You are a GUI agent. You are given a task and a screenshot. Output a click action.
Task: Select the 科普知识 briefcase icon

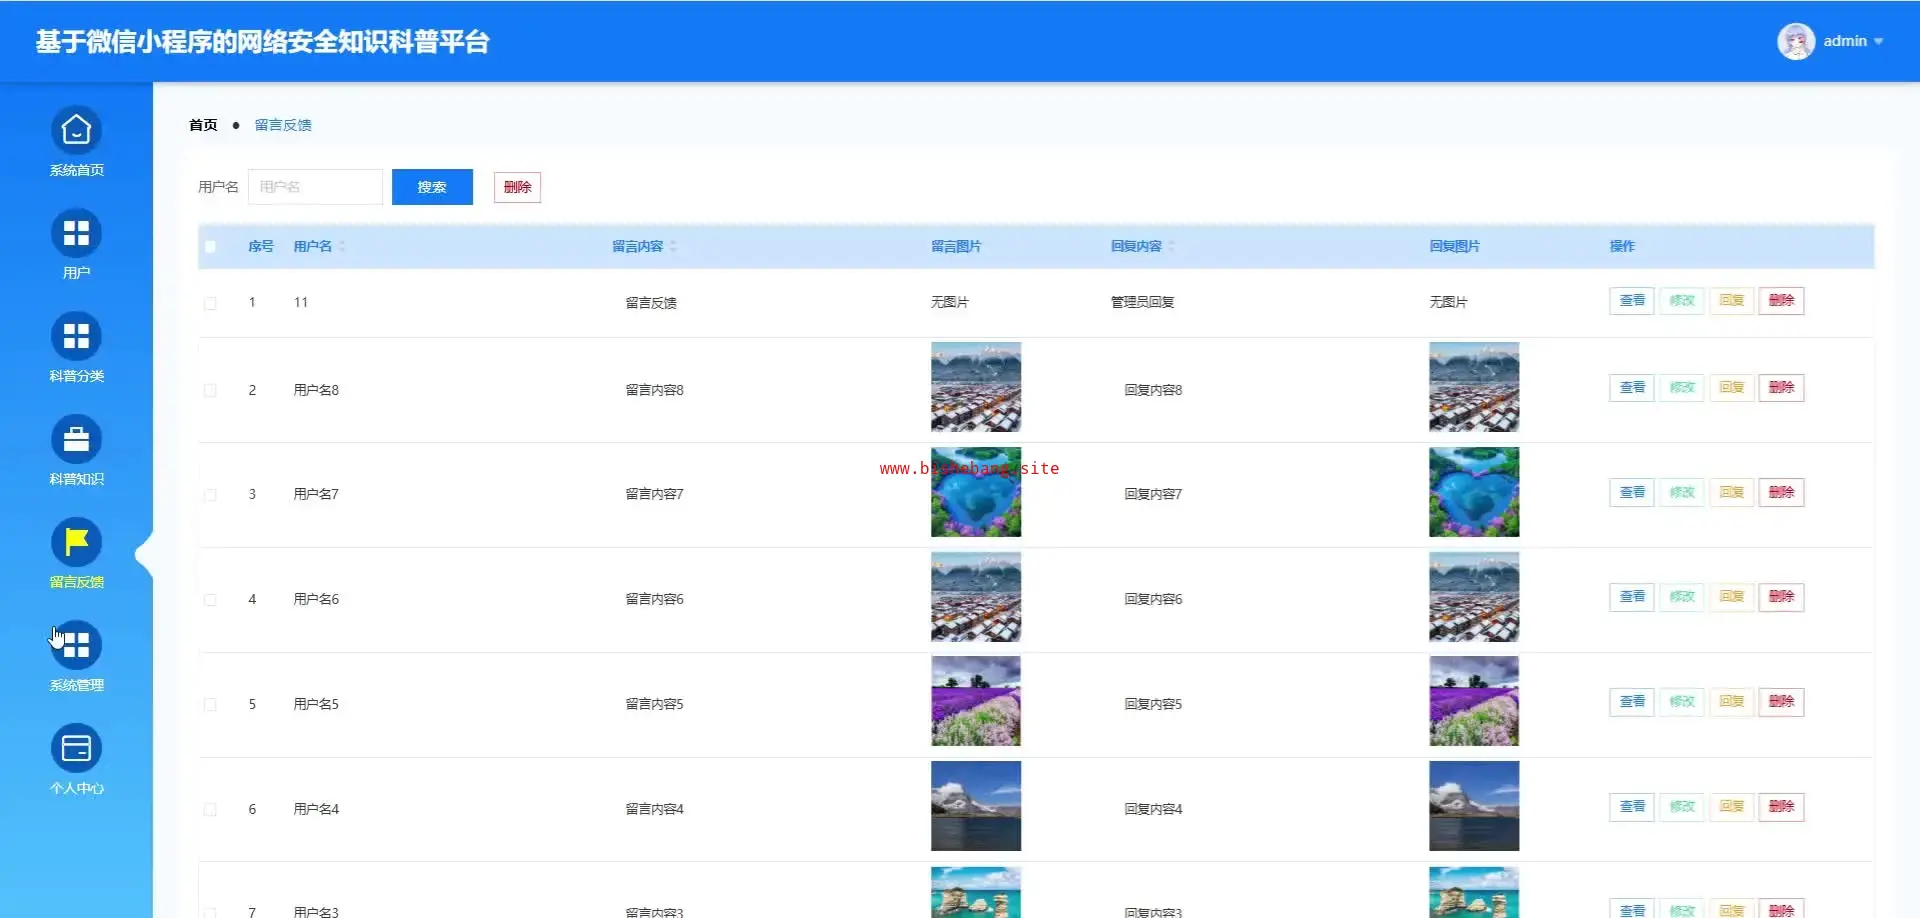tap(76, 440)
